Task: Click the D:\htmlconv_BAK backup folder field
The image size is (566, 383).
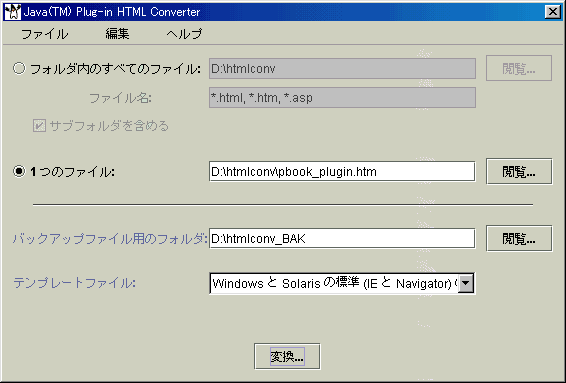Action: (342, 238)
